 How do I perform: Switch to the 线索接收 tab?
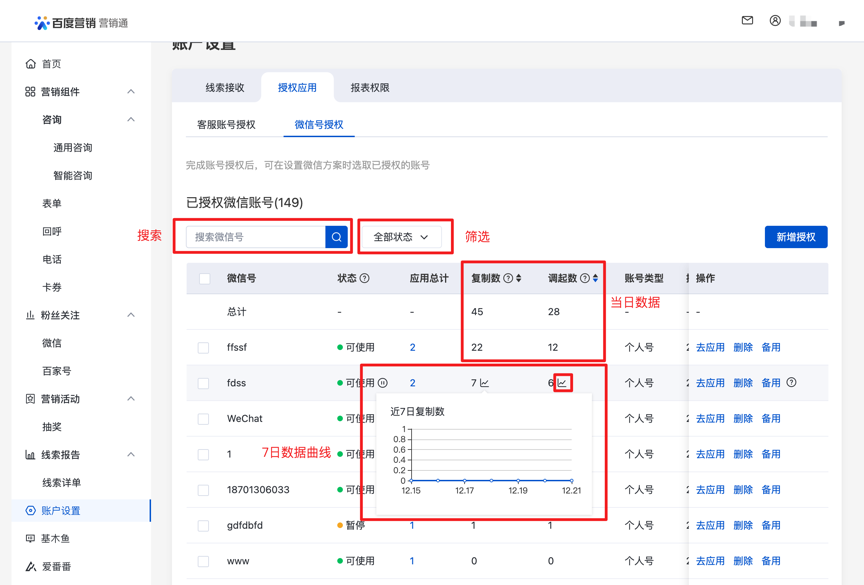[225, 88]
